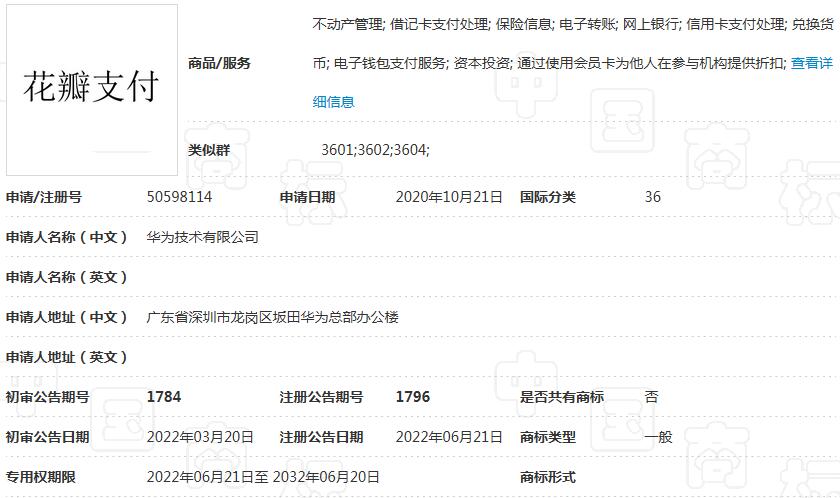This screenshot has height=498, width=840.
Task: Click the 国际分类 label
Action: tap(548, 197)
